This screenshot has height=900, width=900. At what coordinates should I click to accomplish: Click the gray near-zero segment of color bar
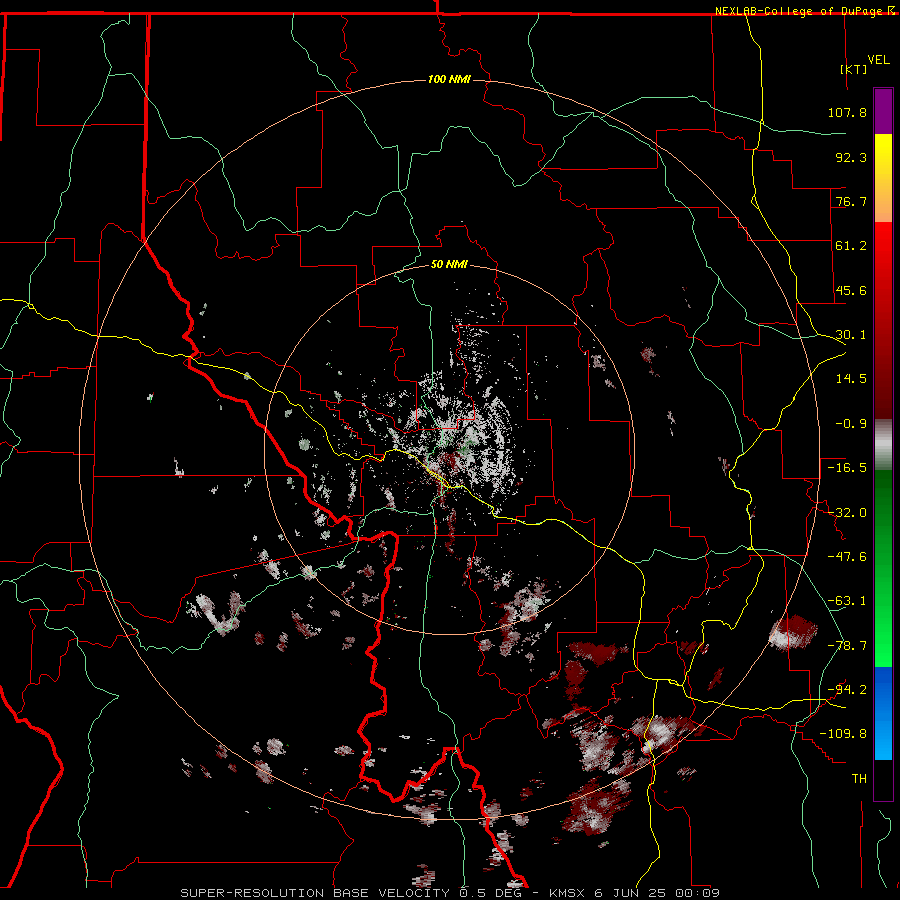[883, 445]
